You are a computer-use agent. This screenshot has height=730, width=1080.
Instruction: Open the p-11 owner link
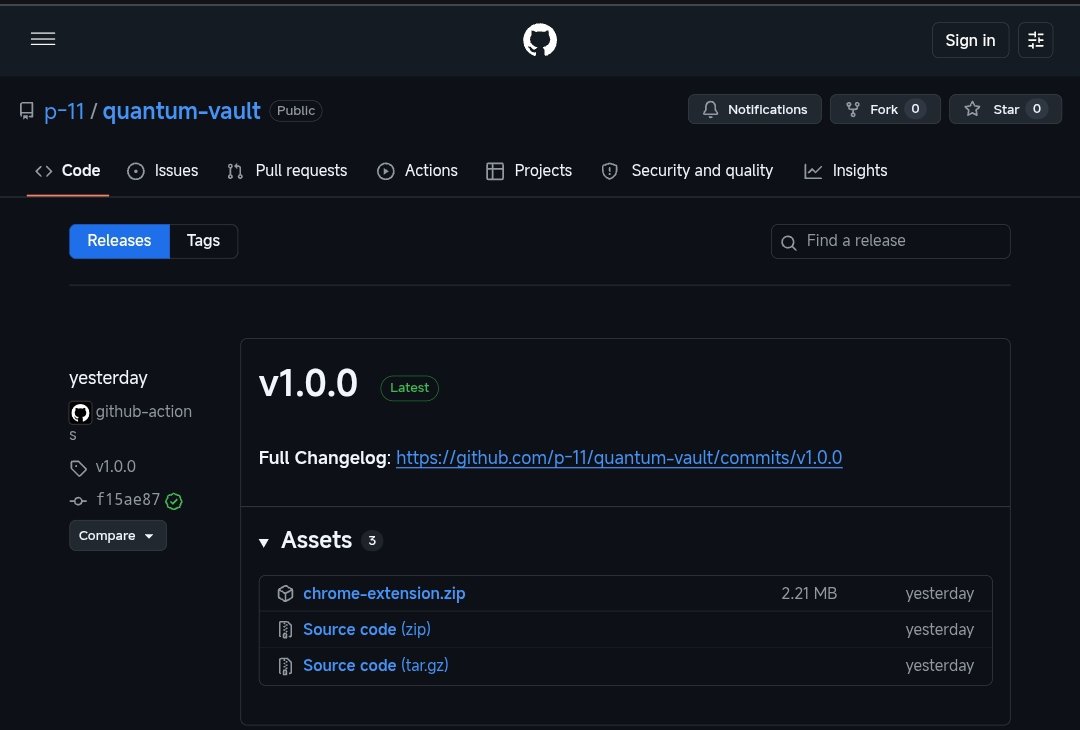pos(64,111)
